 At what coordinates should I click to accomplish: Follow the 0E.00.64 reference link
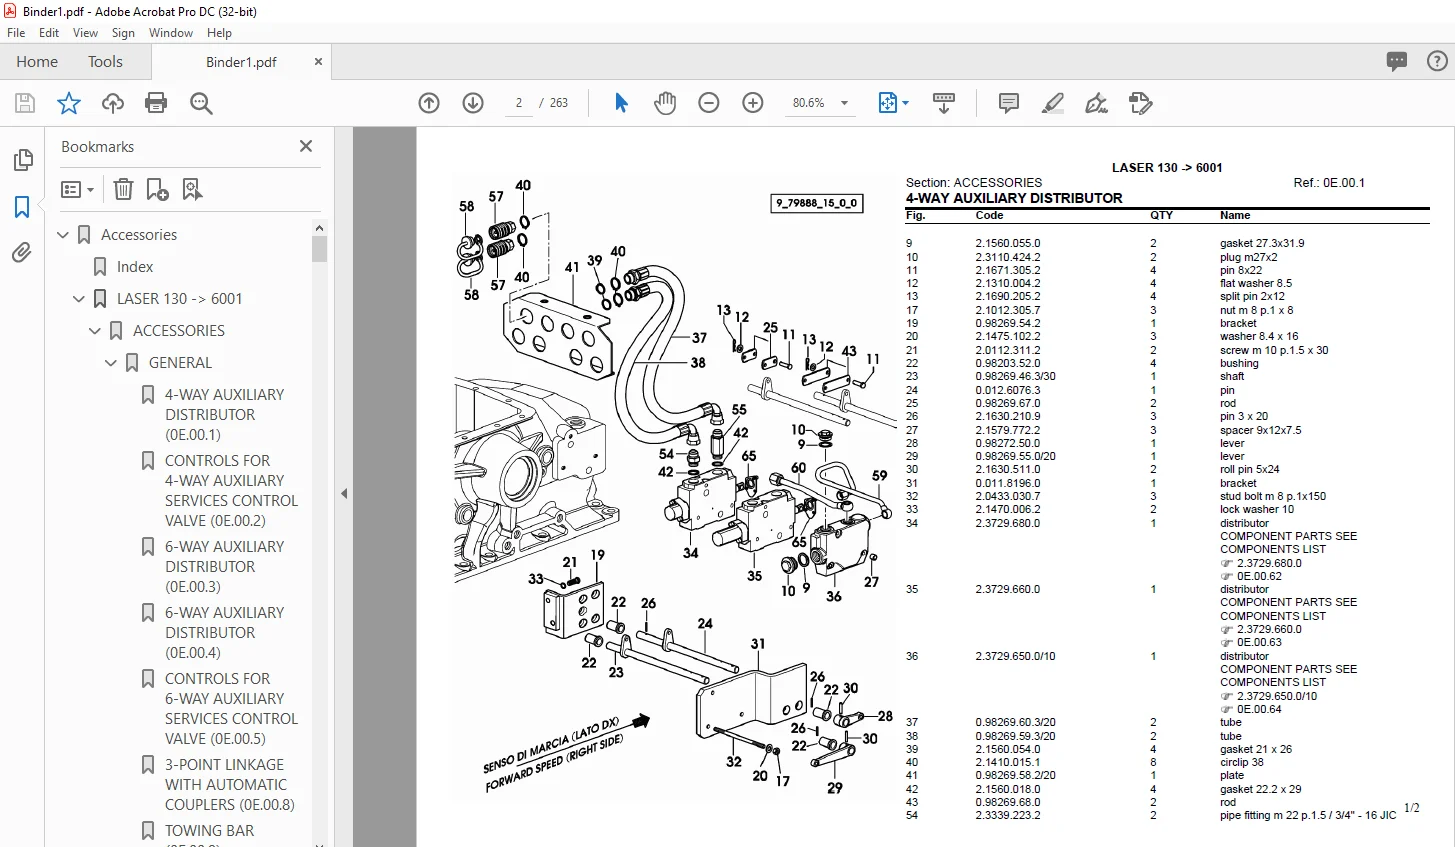pyautogui.click(x=1259, y=710)
